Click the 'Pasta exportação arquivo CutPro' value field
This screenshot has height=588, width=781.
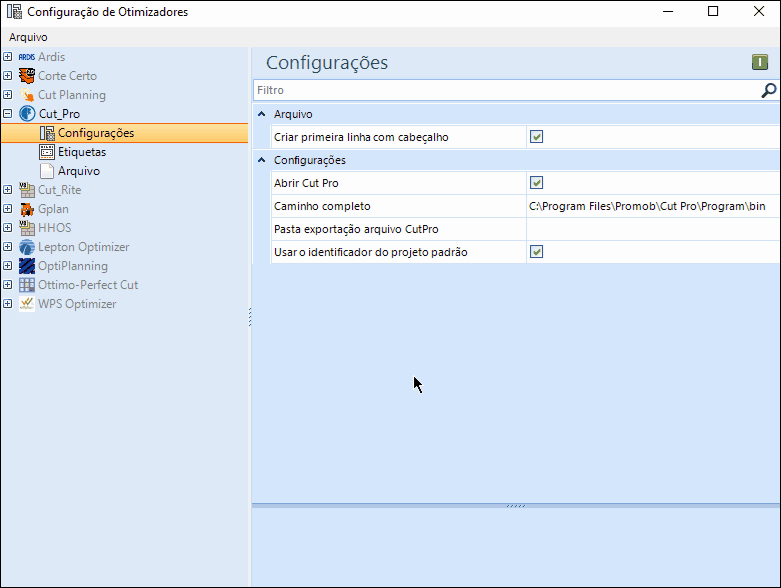coord(650,229)
